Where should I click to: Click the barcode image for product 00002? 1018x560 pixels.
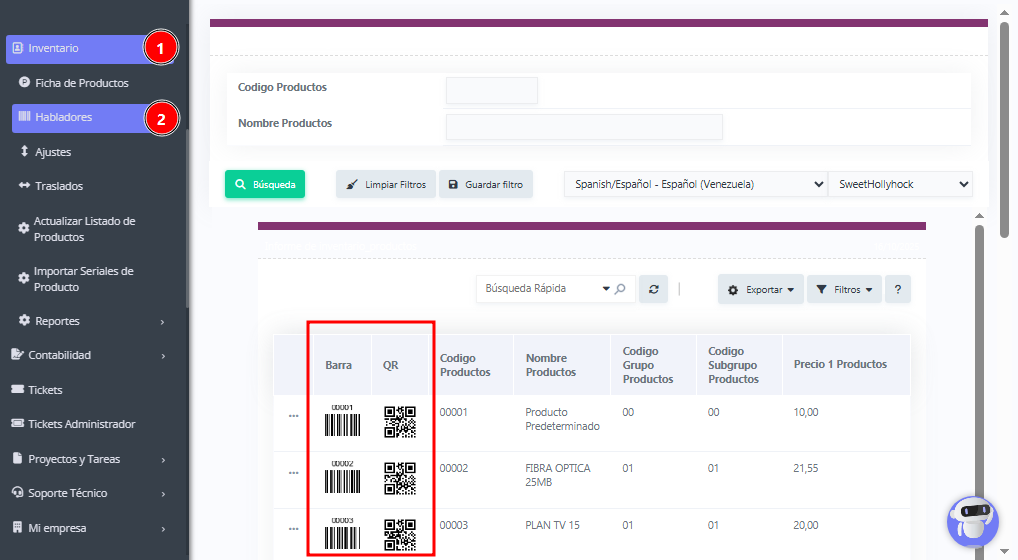[342, 478]
